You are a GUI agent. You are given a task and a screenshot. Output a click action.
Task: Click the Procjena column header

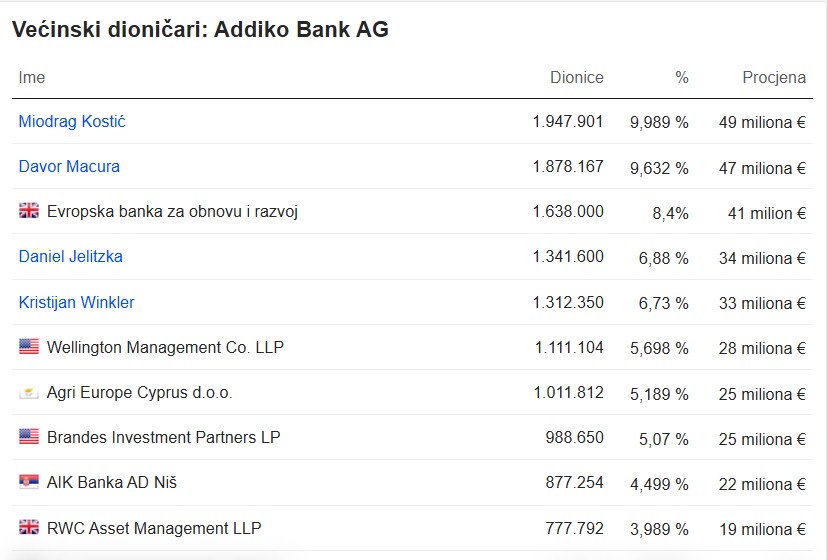point(774,78)
